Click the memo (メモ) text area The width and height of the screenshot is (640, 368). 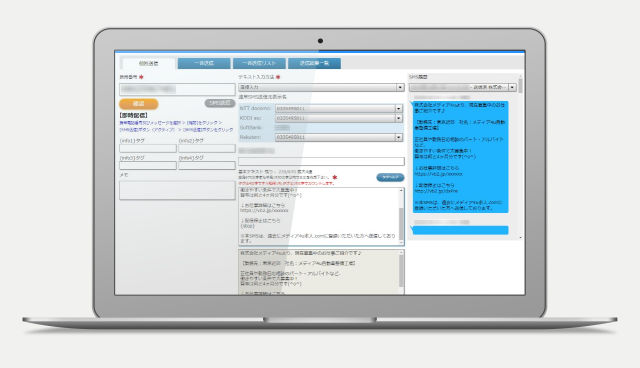point(177,190)
